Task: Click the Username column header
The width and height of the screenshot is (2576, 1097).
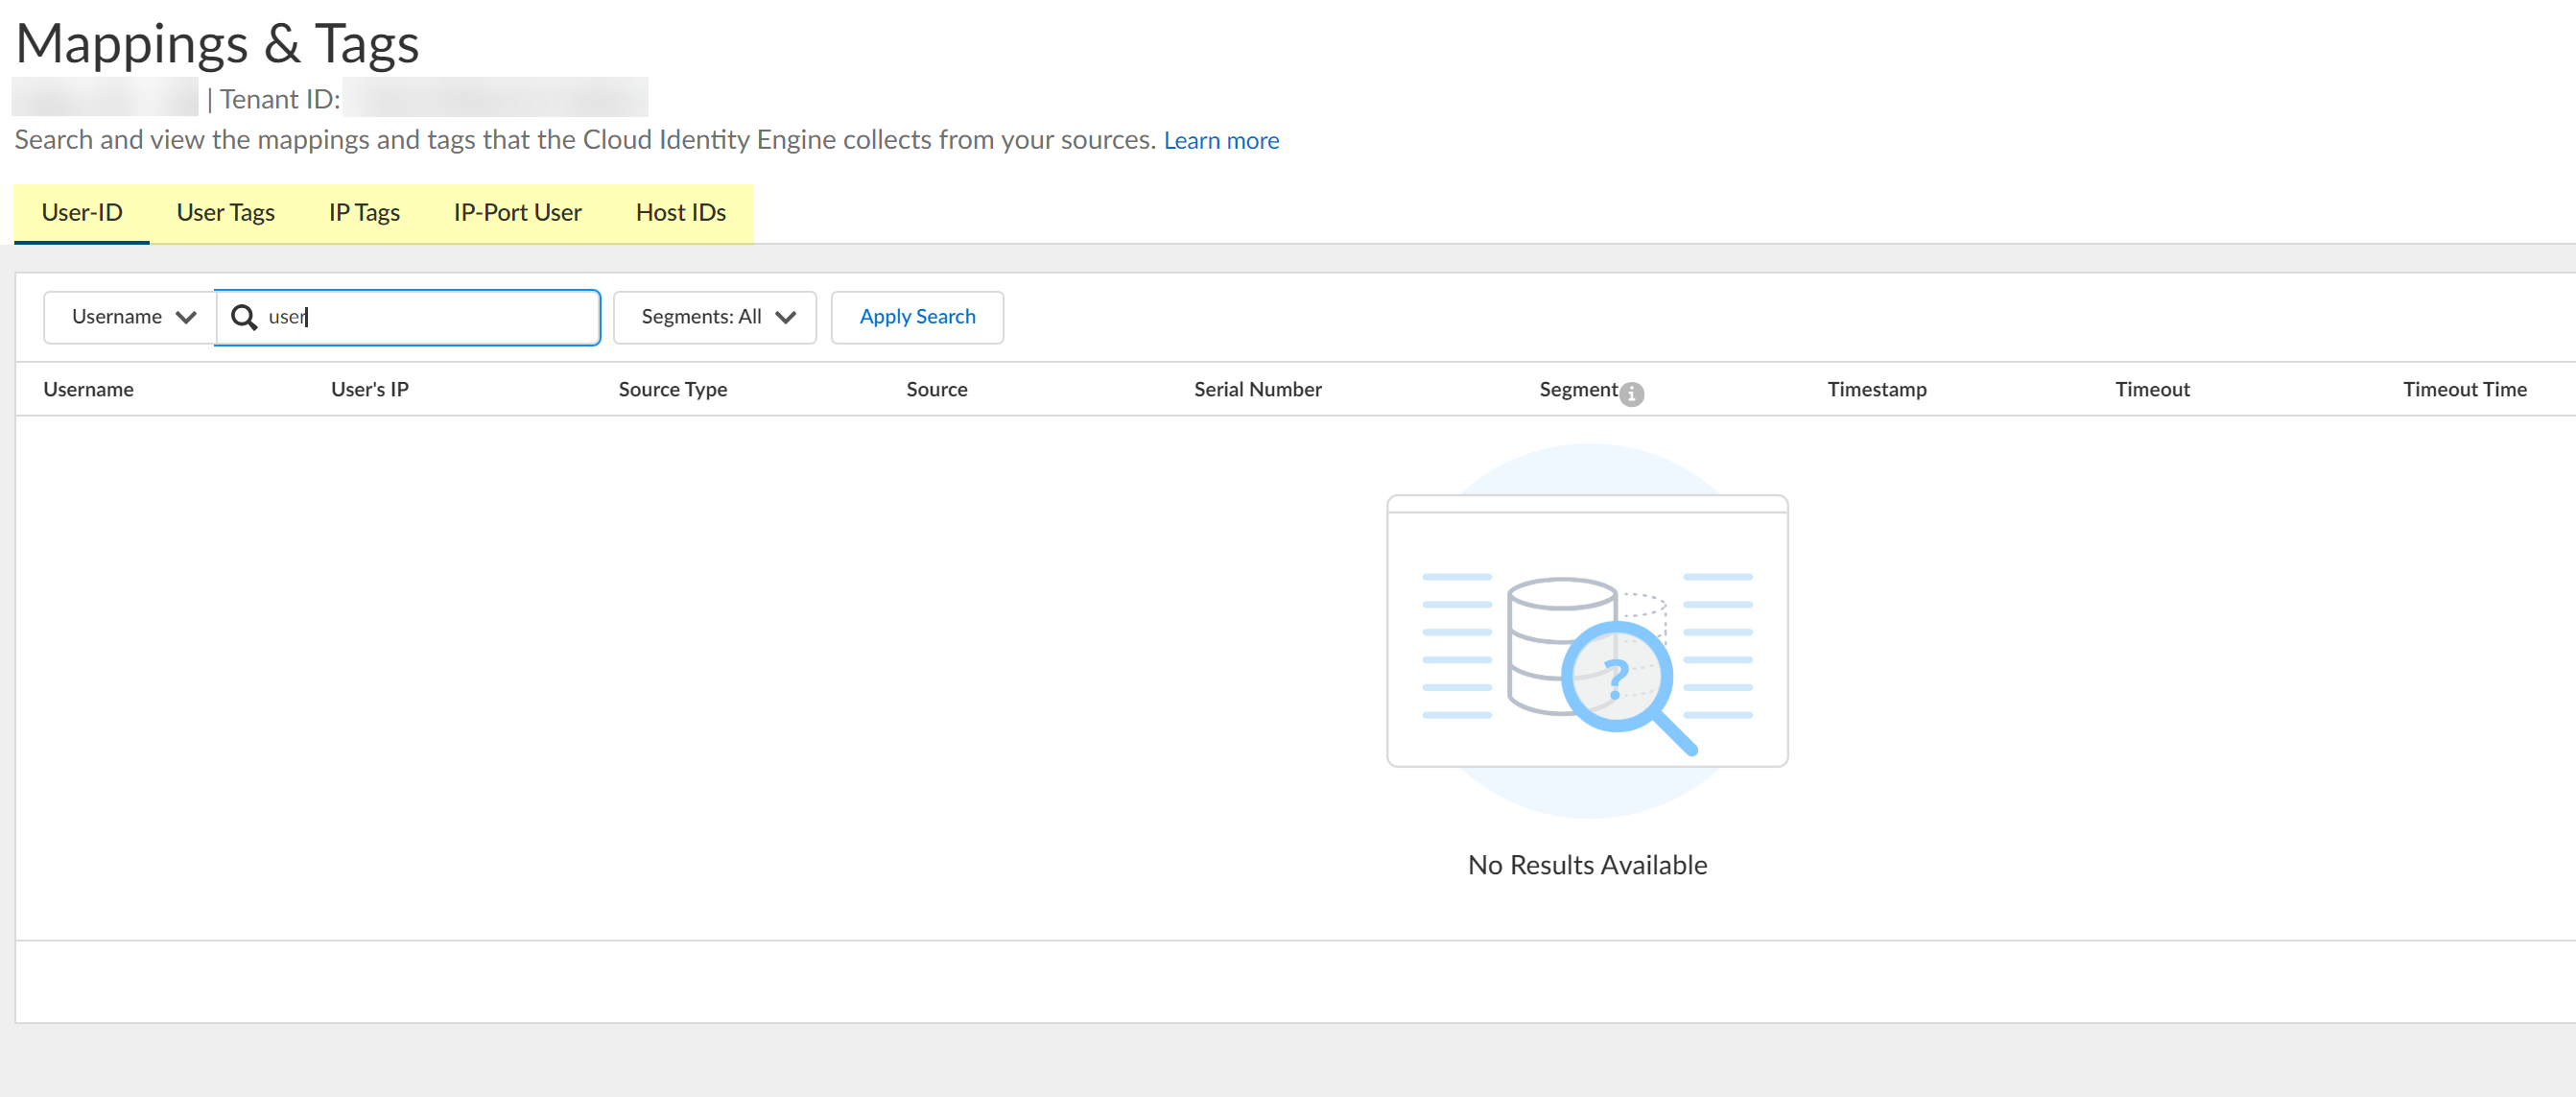Action: pos(88,389)
